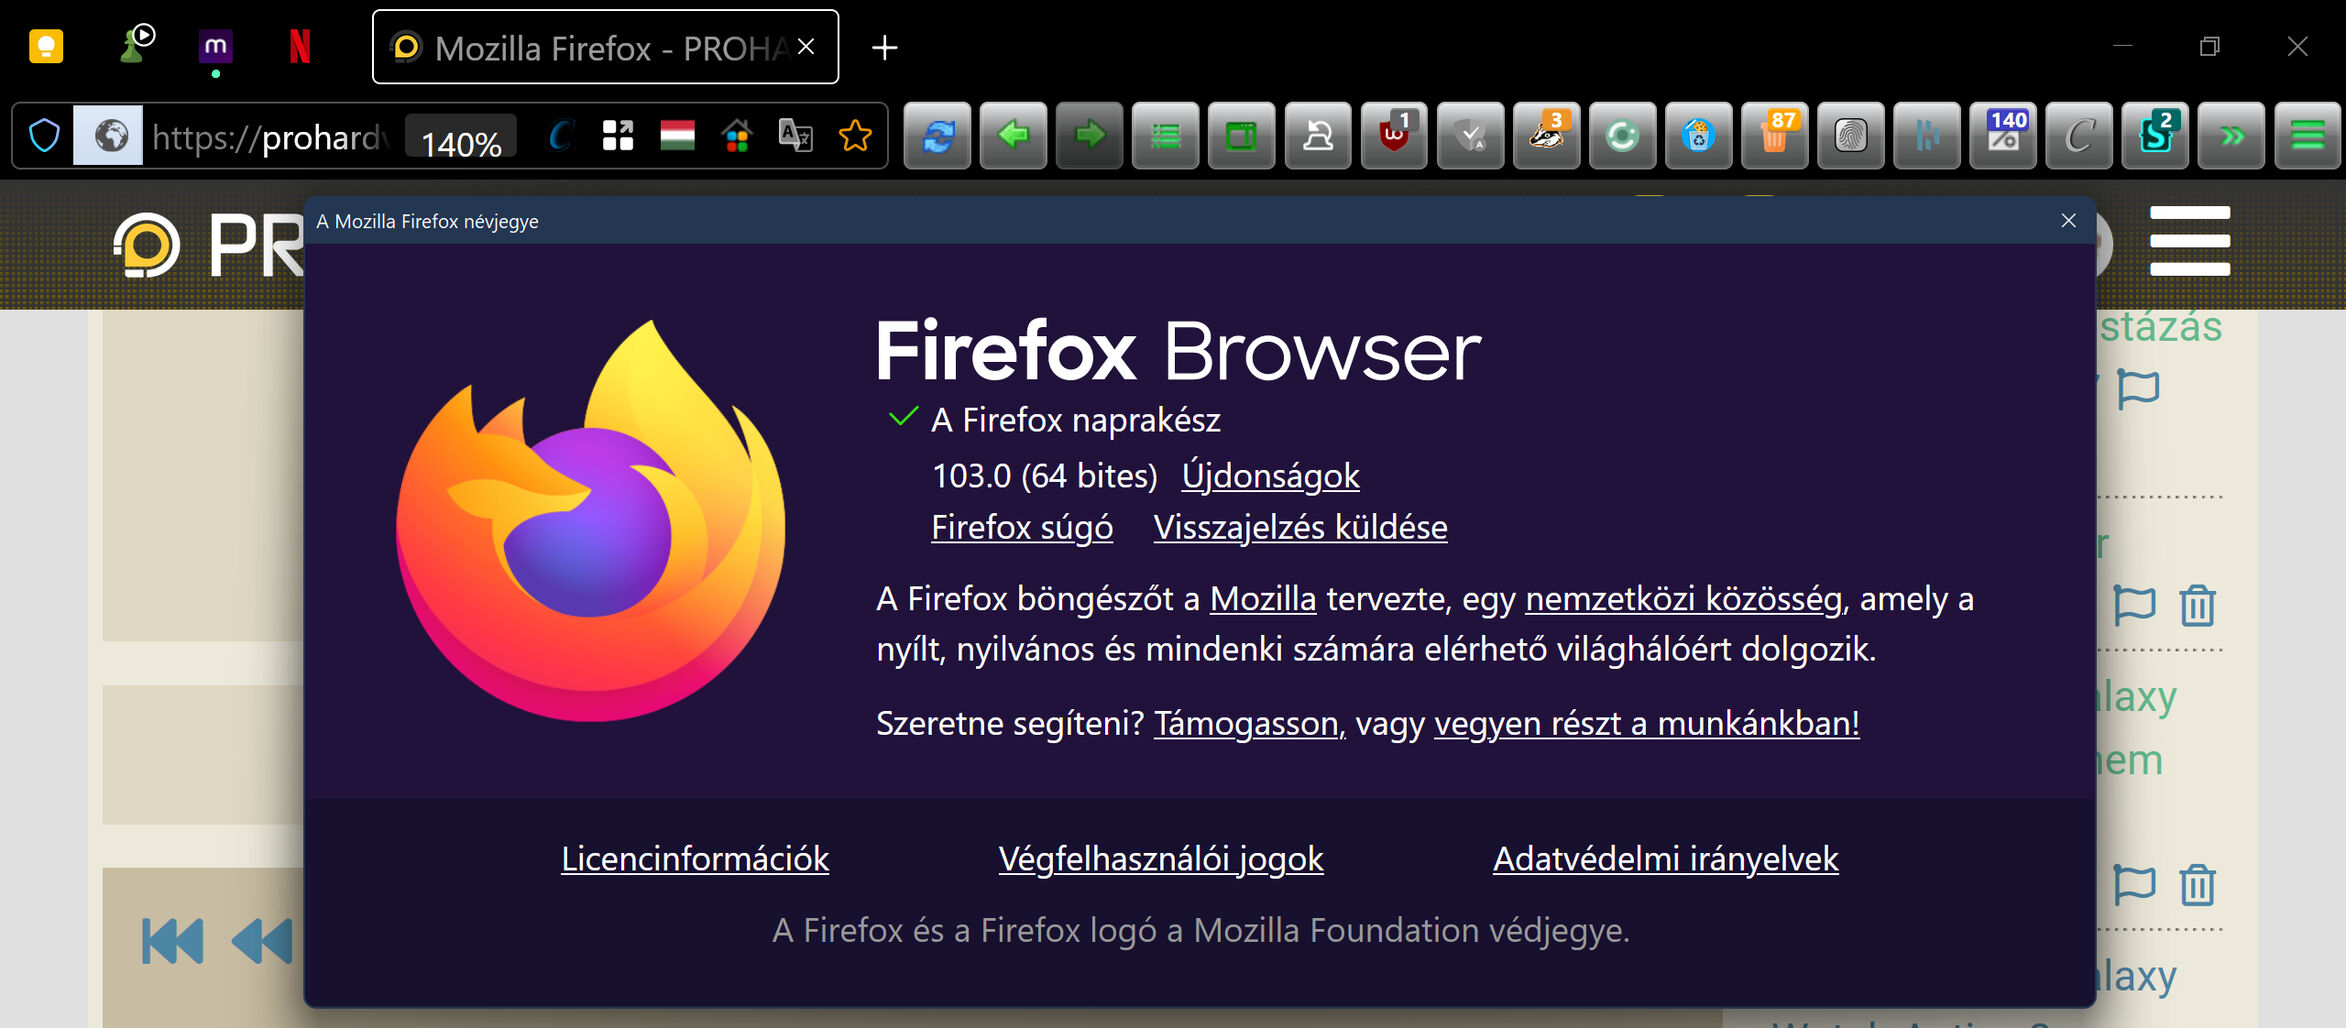Click the bottom-most trash icon on the page
Screen dimensions: 2346x1028
tap(2197, 884)
